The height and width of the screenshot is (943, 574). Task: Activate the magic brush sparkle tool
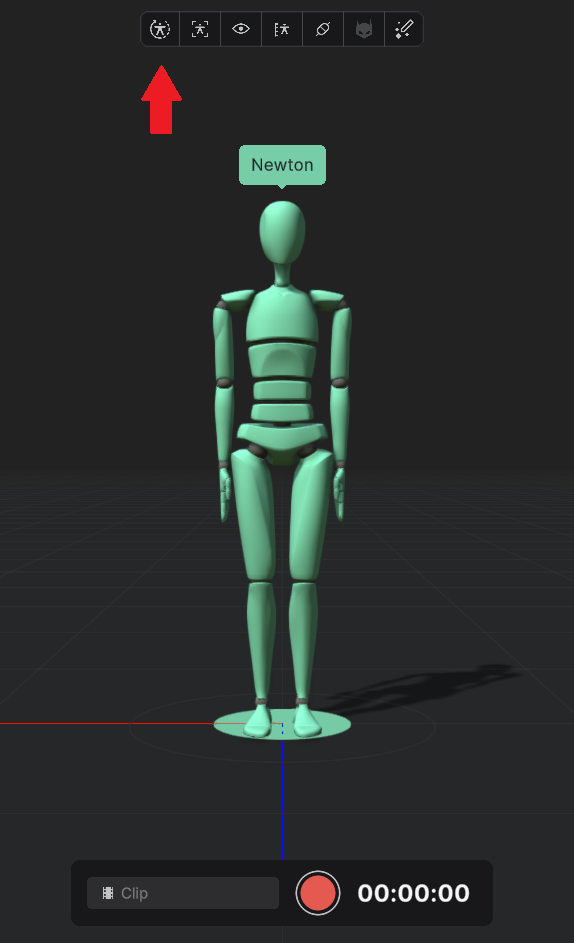404,29
